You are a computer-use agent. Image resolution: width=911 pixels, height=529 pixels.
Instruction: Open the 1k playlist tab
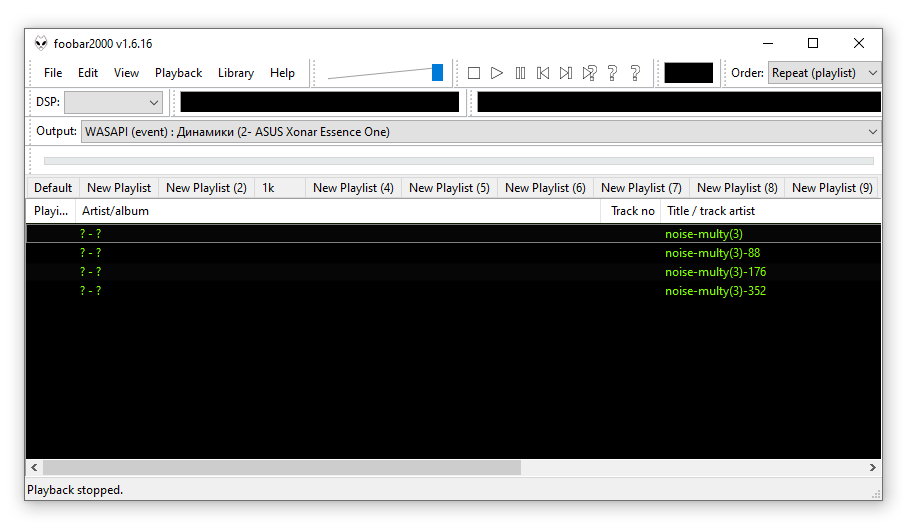(280, 188)
